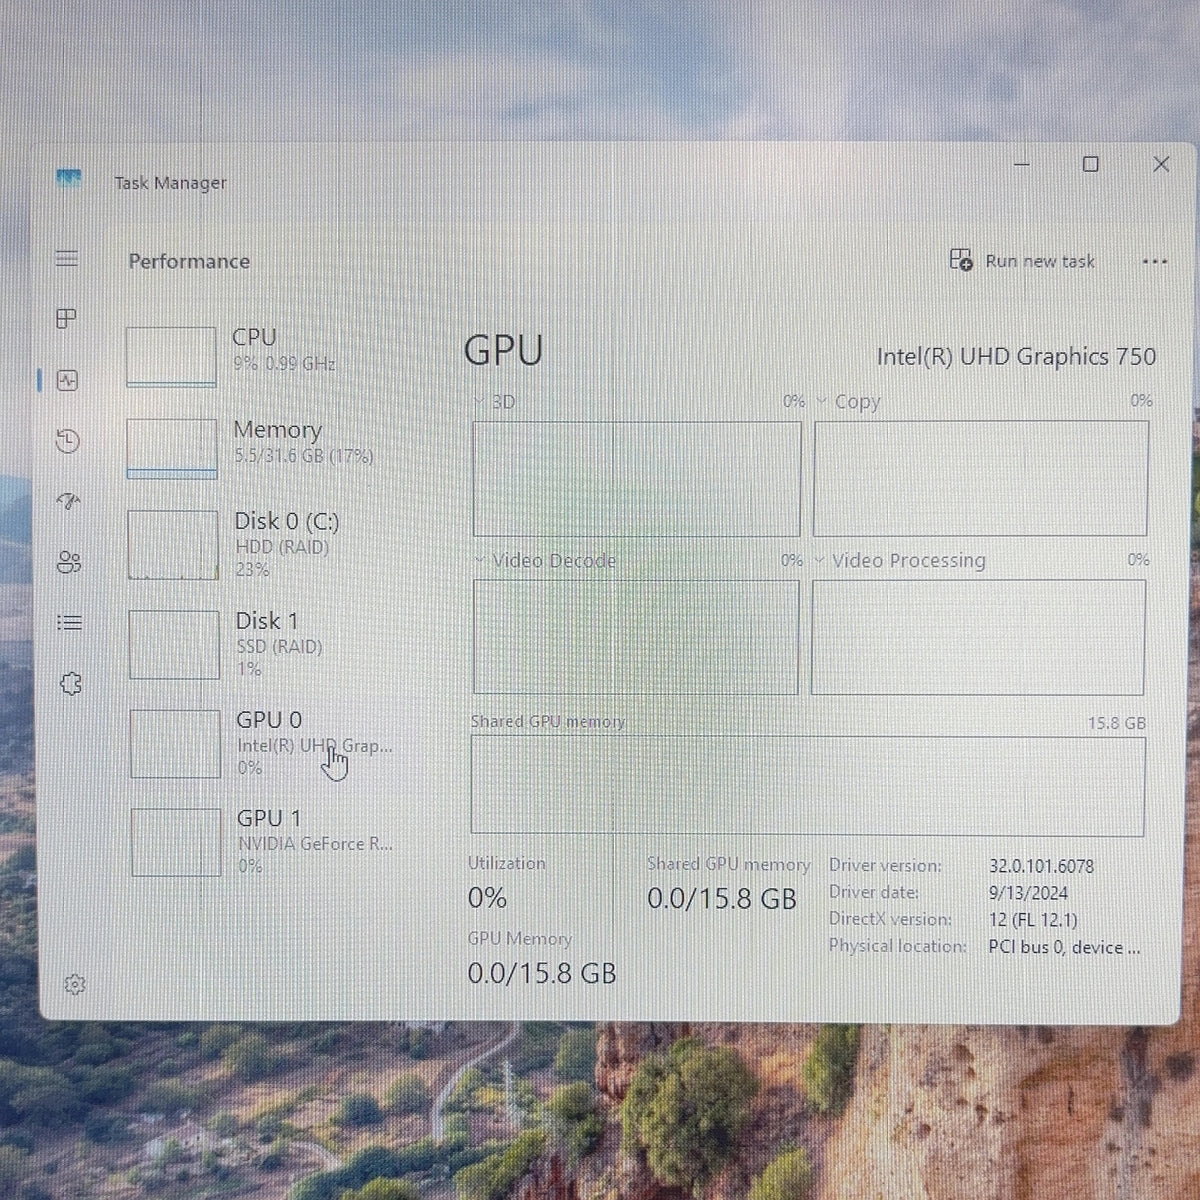
Task: Click the Shared GPU memory graph
Action: coord(808,785)
